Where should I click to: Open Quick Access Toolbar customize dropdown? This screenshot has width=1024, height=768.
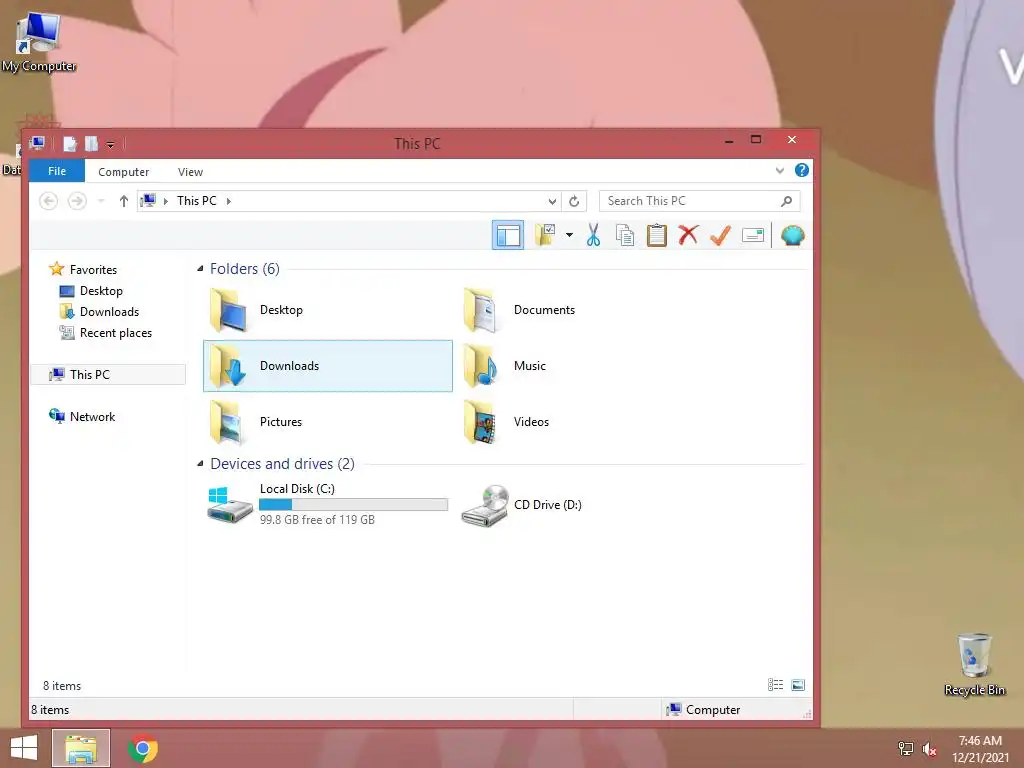coord(110,144)
